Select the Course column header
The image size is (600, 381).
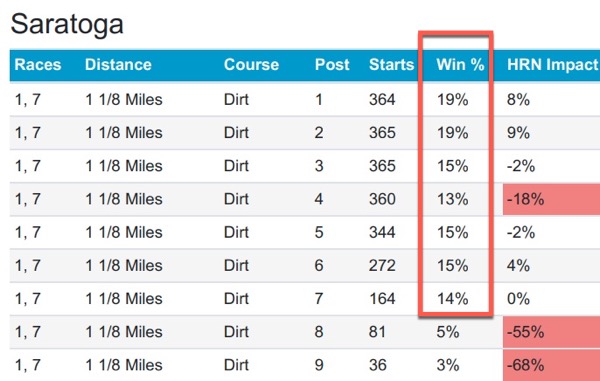(x=251, y=65)
